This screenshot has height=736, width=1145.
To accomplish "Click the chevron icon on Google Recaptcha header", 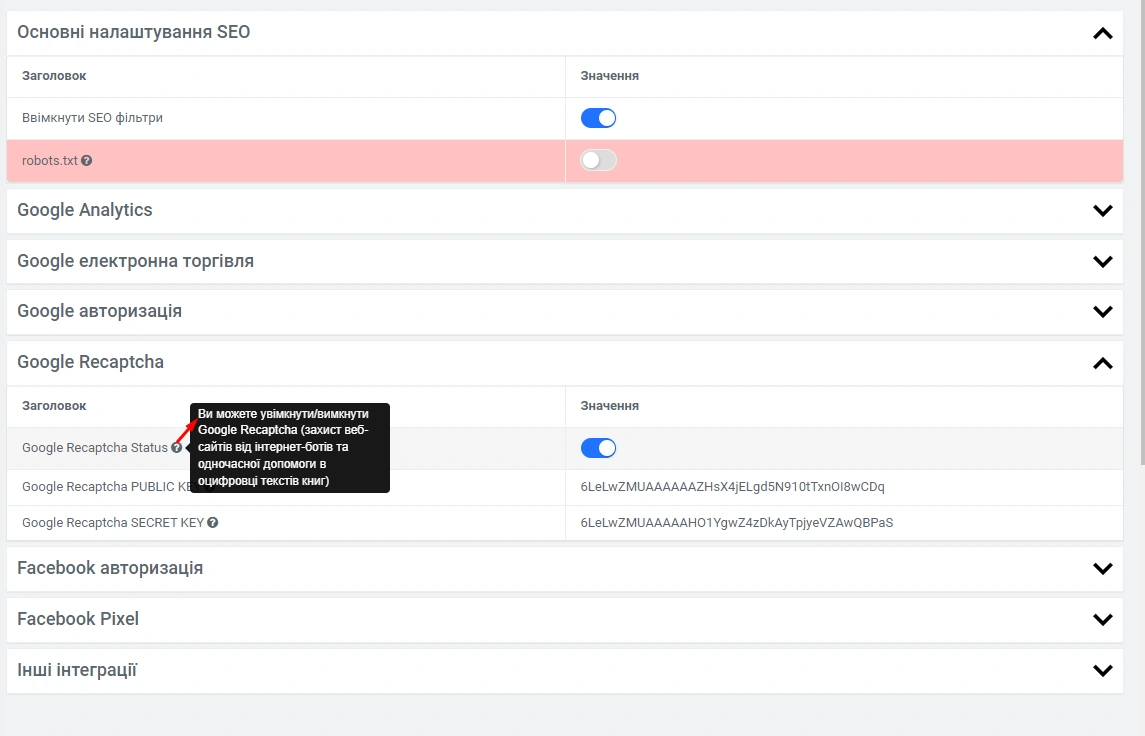I will pos(1102,363).
